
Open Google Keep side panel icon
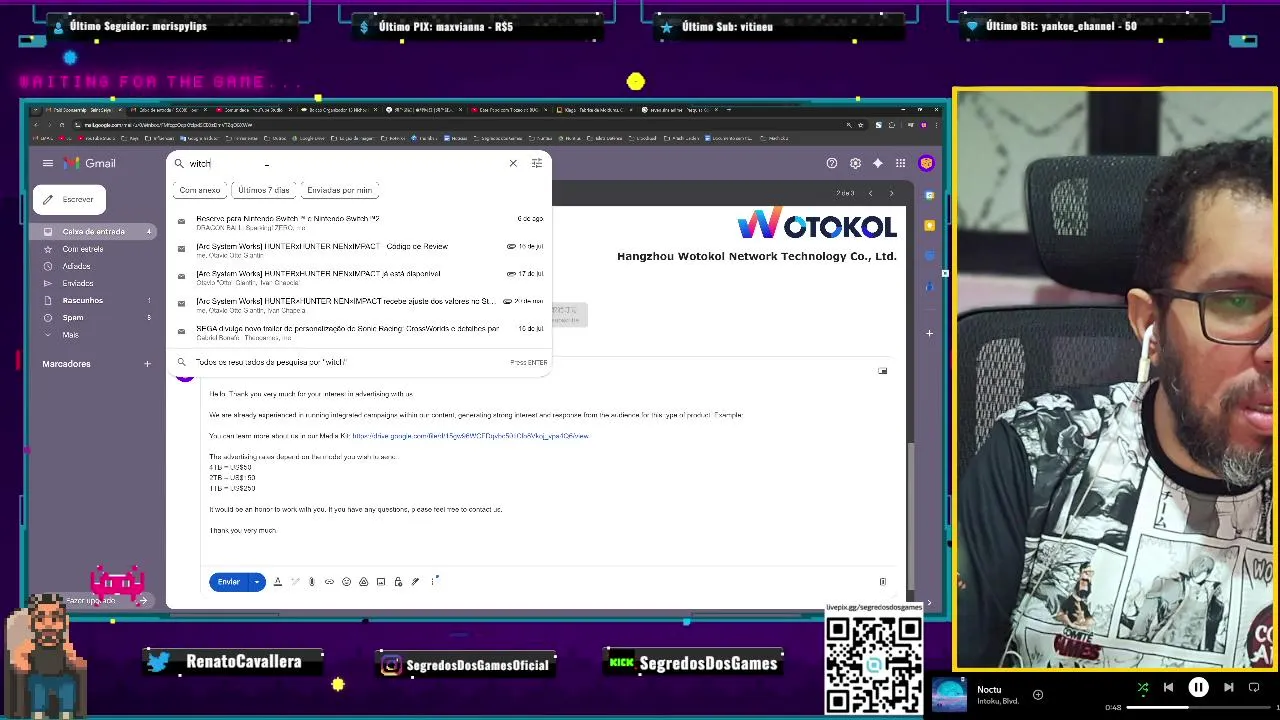click(x=929, y=226)
